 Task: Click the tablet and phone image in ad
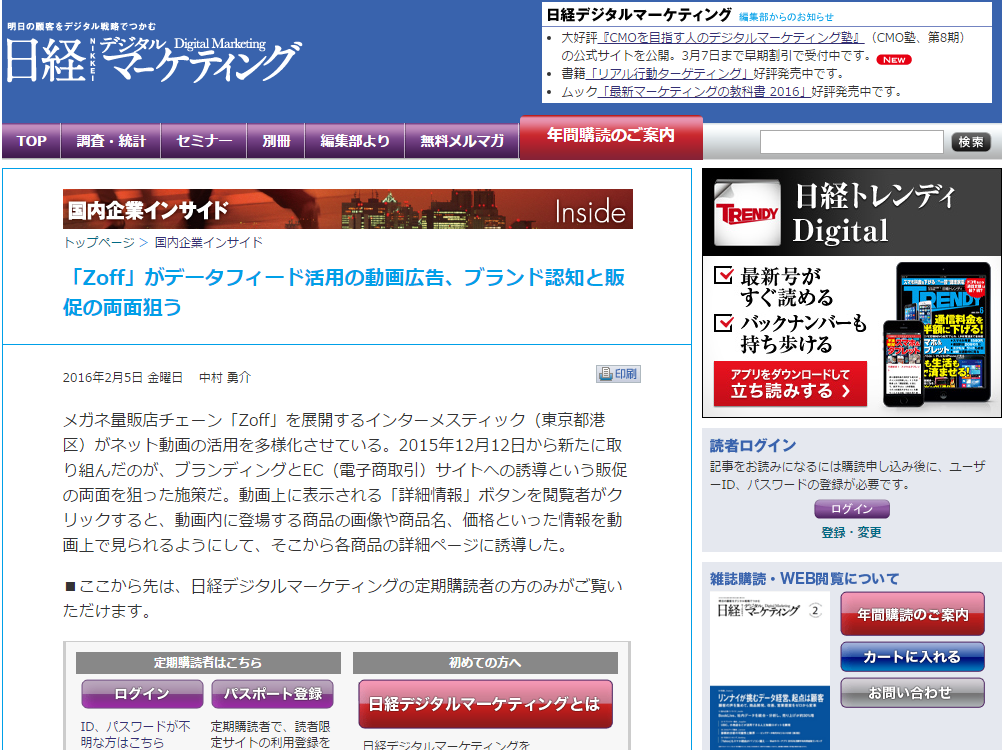point(937,335)
